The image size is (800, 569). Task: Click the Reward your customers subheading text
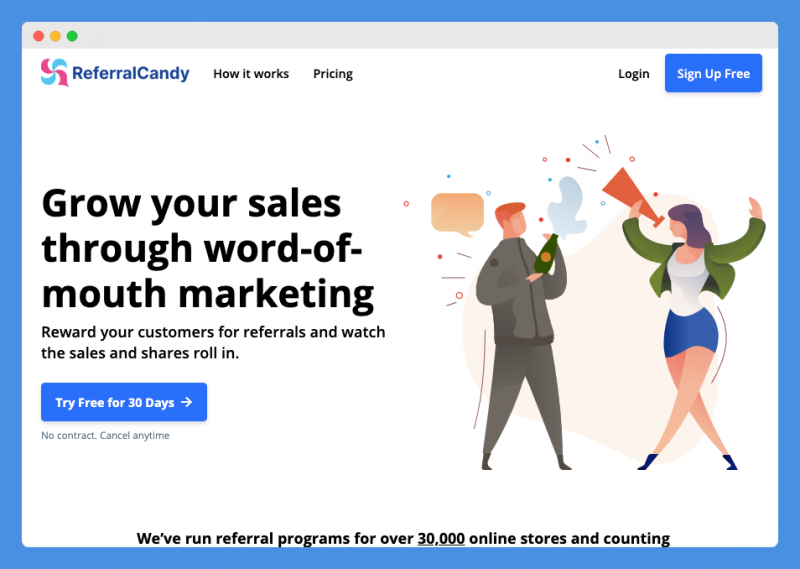[x=213, y=342]
